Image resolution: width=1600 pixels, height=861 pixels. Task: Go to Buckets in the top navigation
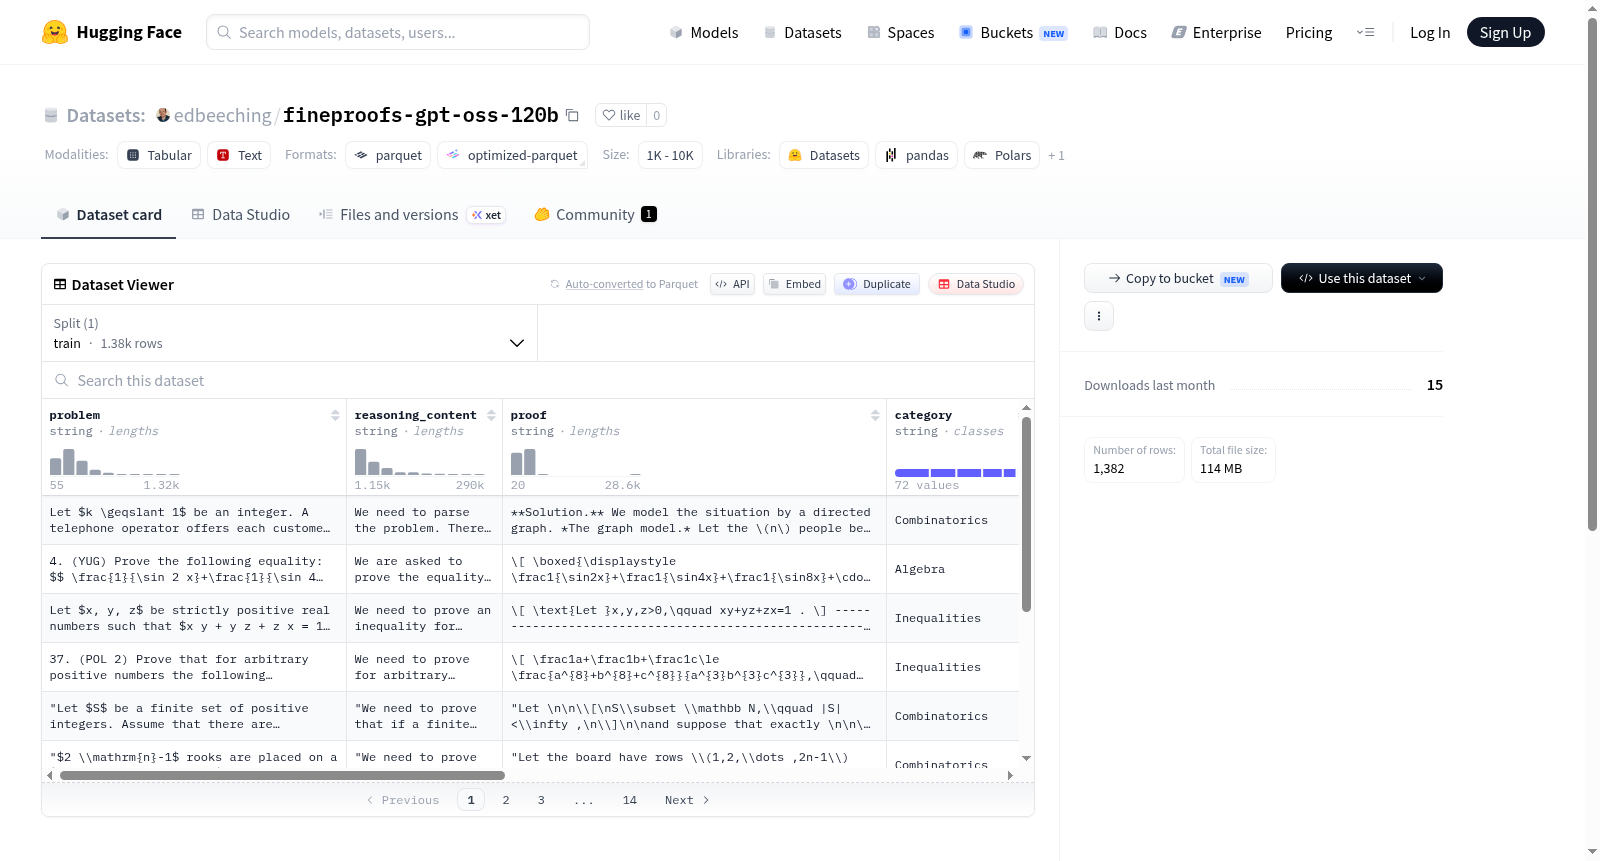click(1013, 32)
